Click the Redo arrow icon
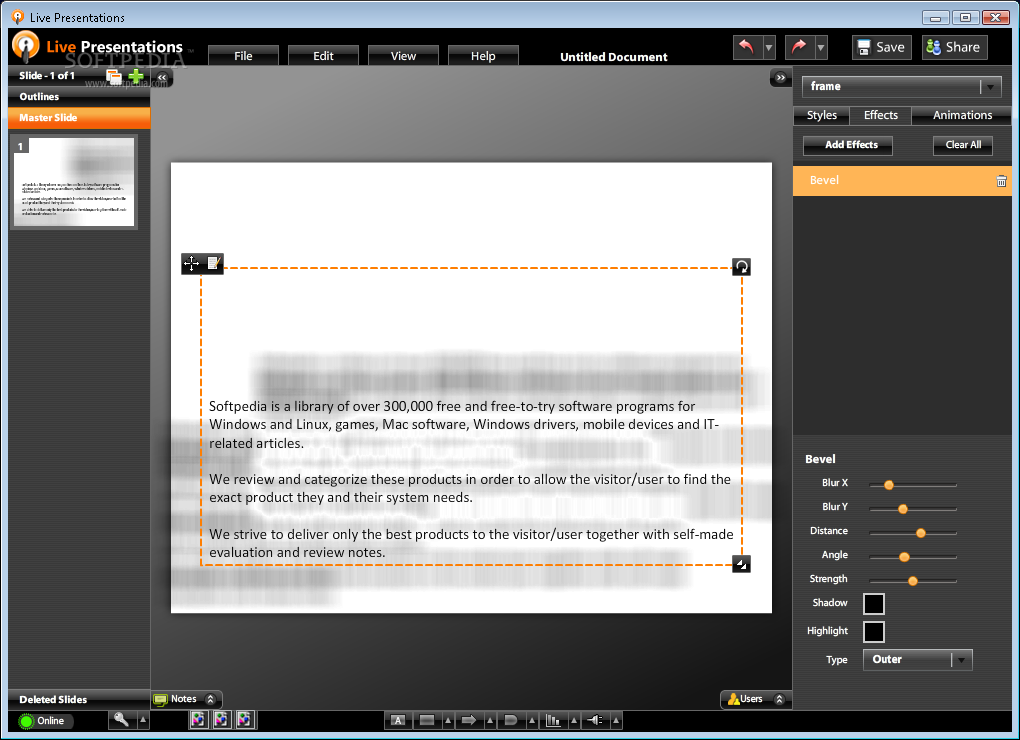The height and width of the screenshot is (740, 1020). (799, 47)
